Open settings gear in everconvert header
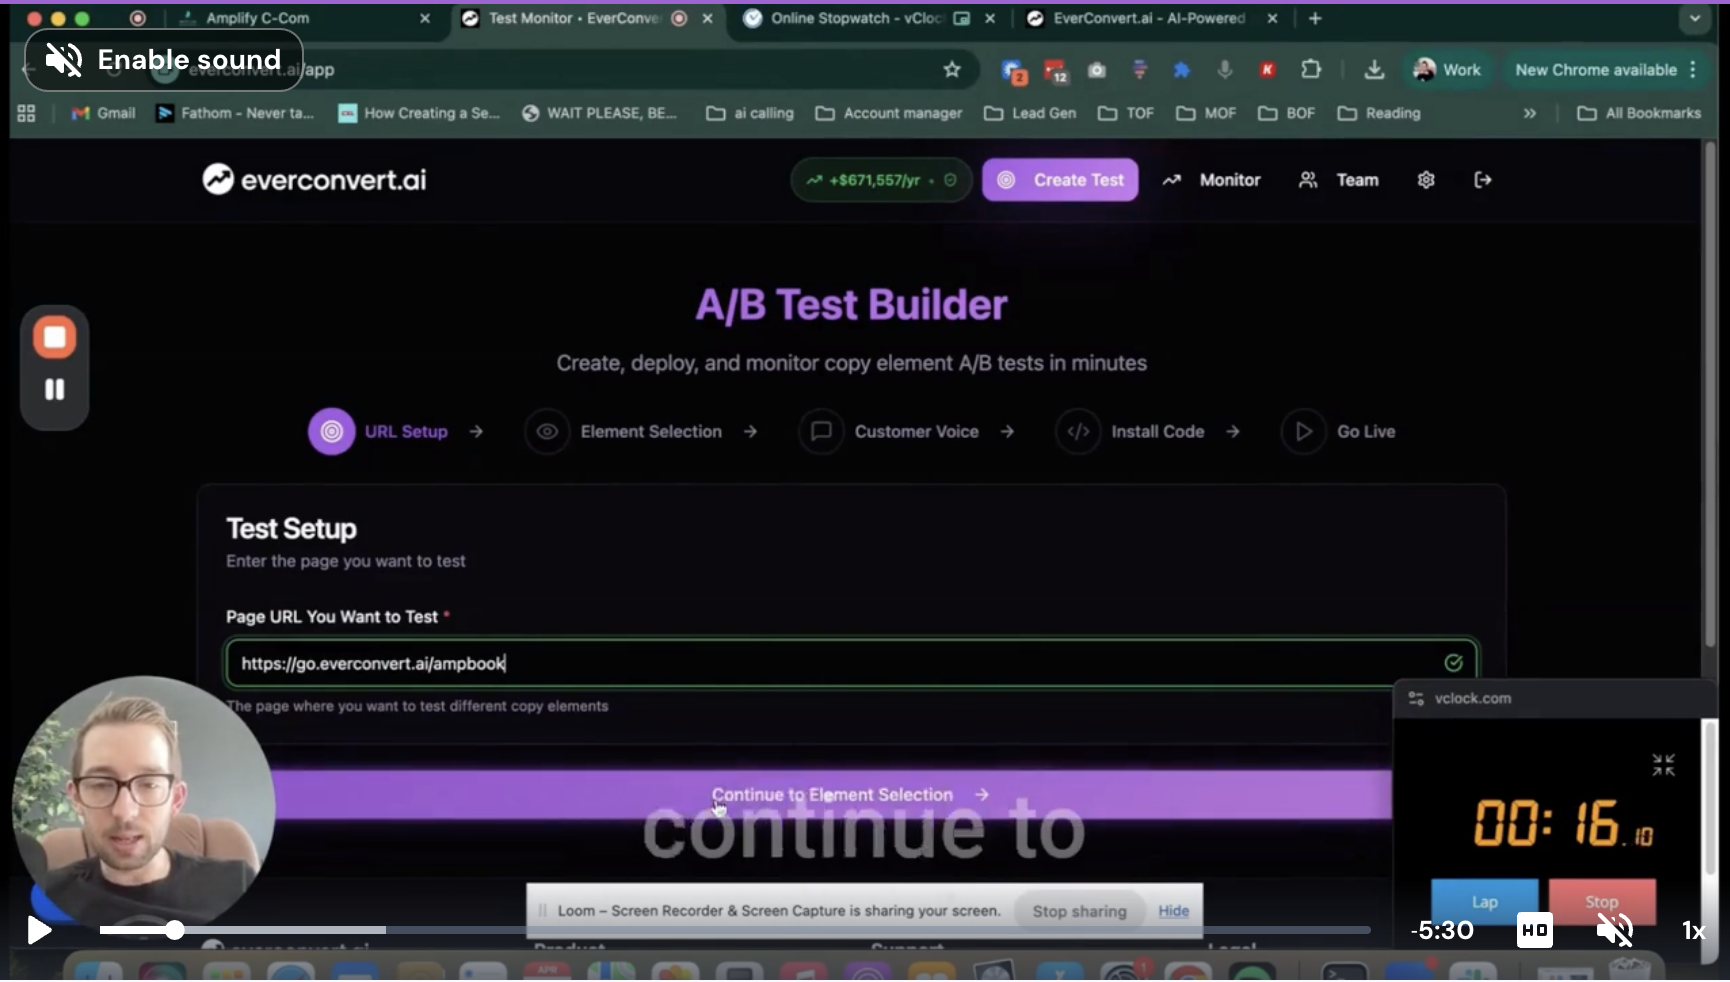Screen dimensions: 1730x982 tap(1426, 180)
